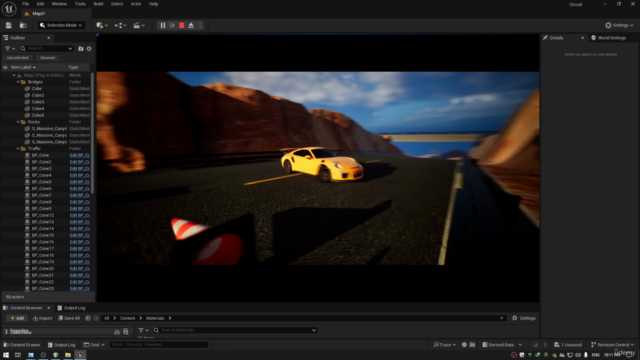Pause the running simulation
This screenshot has width=640, height=360.
point(163,25)
